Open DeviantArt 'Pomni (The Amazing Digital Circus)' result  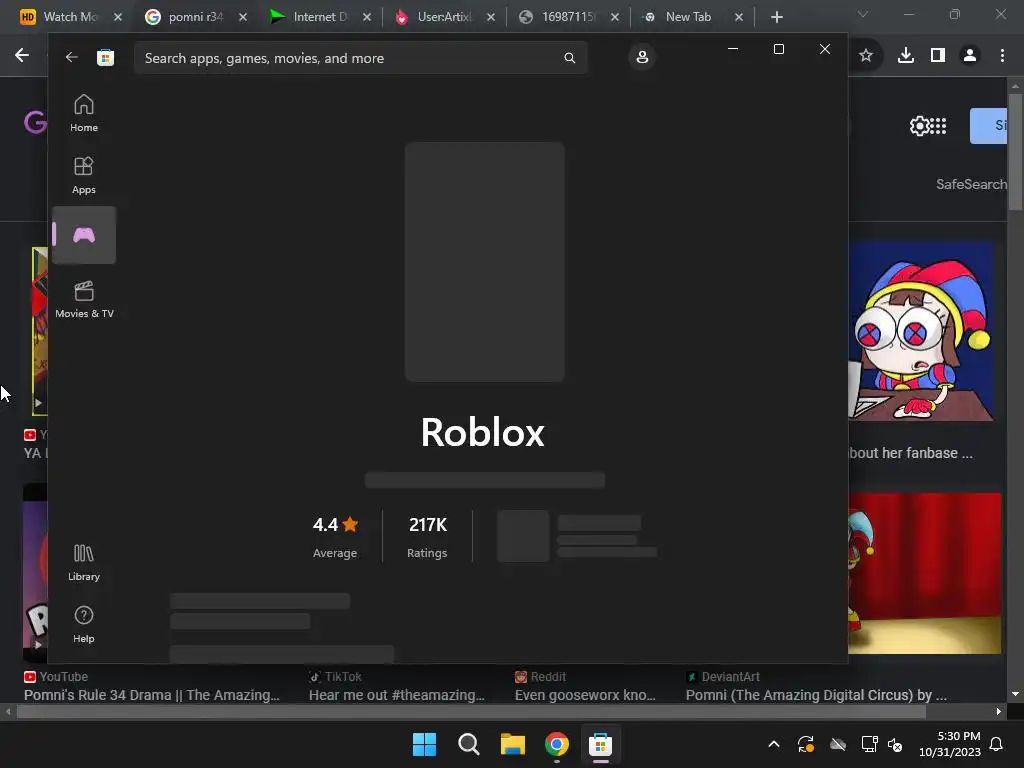816,695
